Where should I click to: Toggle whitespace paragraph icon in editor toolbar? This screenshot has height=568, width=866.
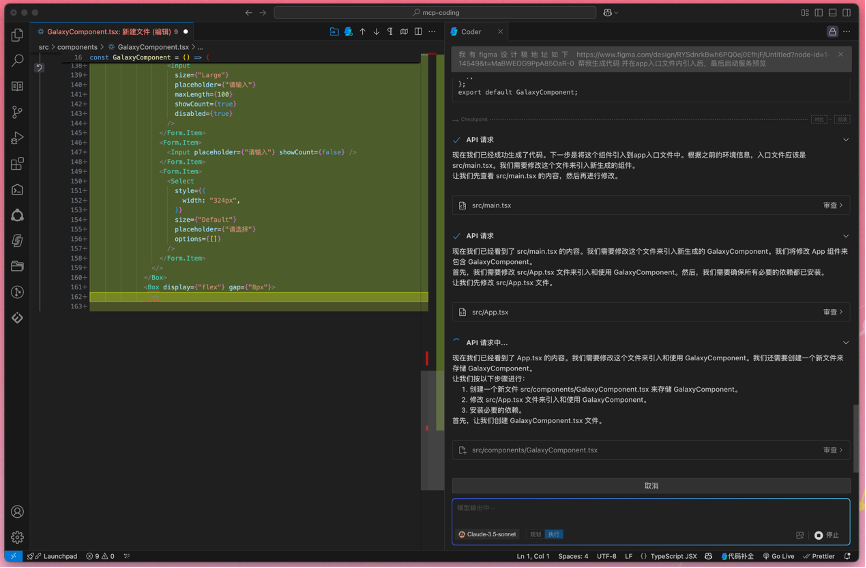(390, 31)
